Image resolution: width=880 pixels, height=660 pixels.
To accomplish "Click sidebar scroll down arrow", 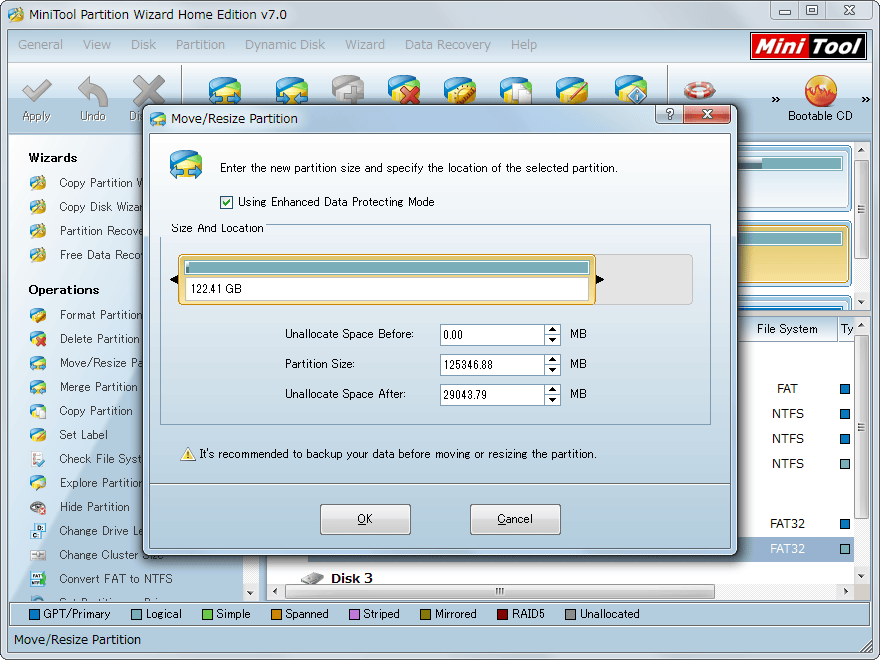I will coord(250,593).
